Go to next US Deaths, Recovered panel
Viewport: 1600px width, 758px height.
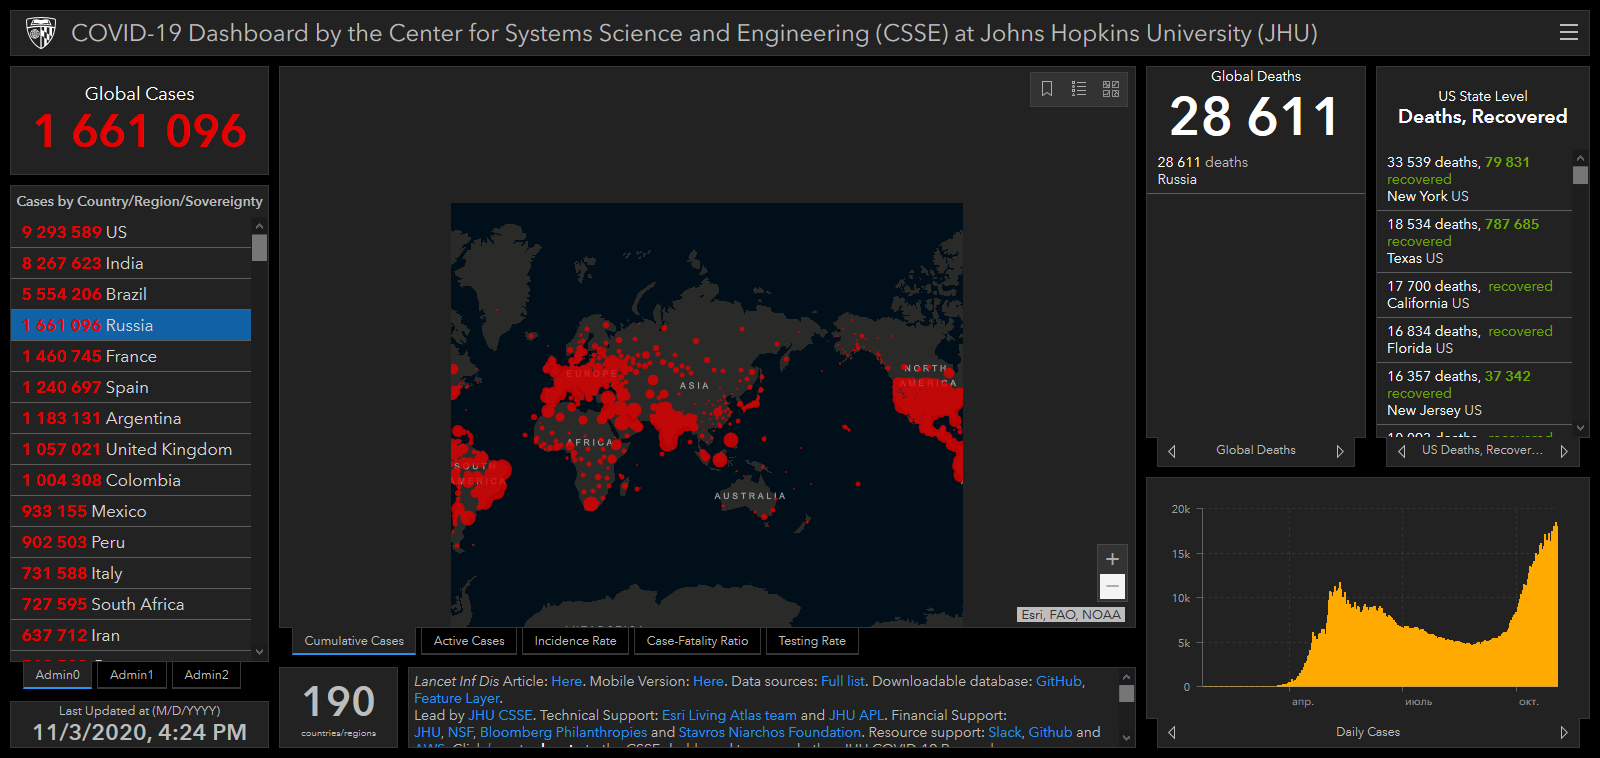(1564, 451)
